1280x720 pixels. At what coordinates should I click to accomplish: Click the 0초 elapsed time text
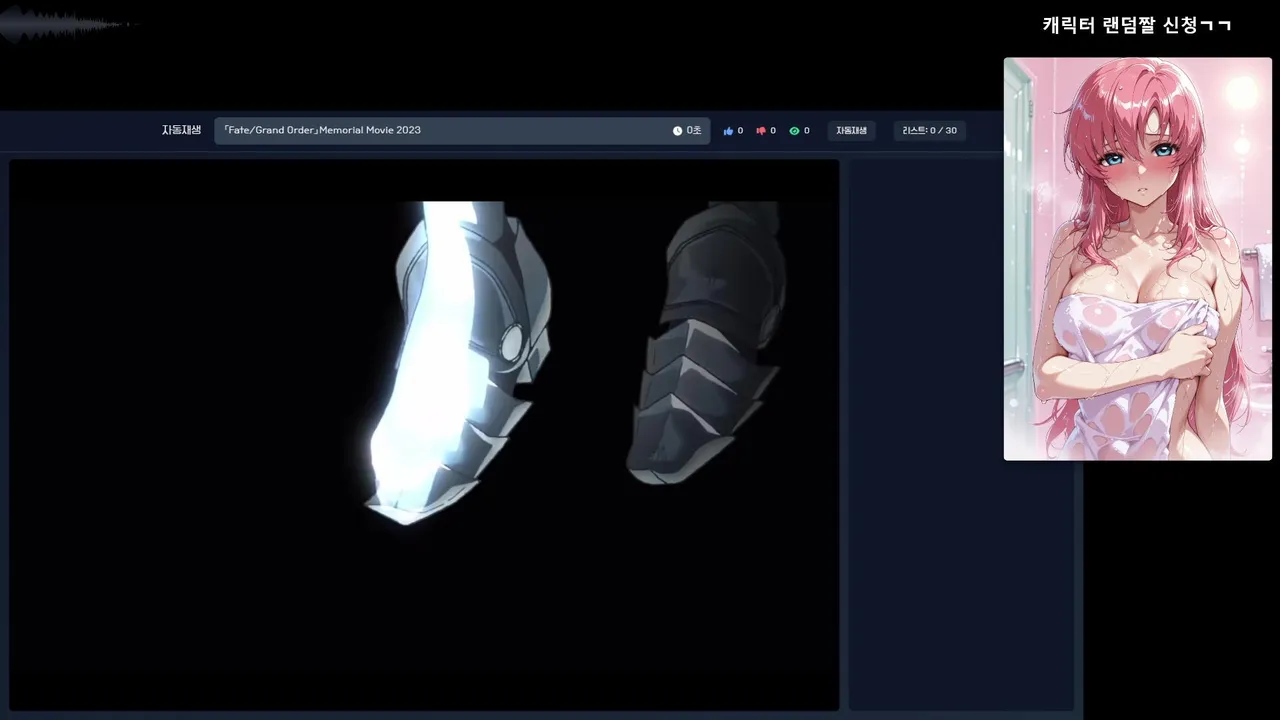[x=693, y=131]
